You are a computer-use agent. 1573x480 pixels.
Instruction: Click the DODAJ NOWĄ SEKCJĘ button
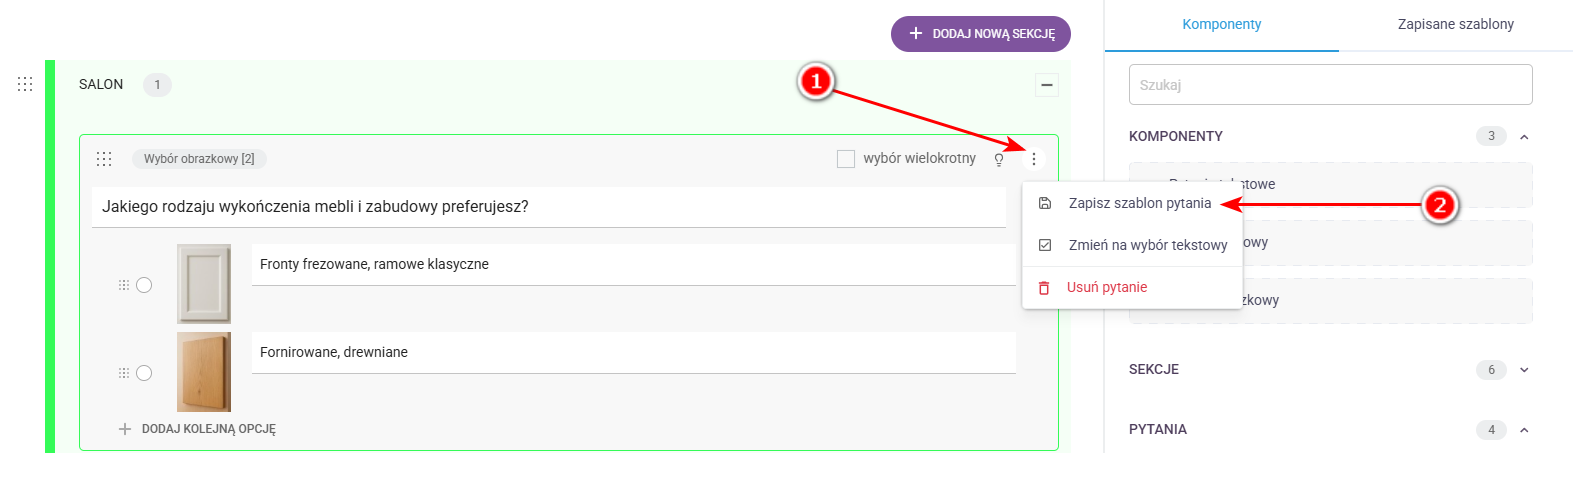click(x=981, y=34)
